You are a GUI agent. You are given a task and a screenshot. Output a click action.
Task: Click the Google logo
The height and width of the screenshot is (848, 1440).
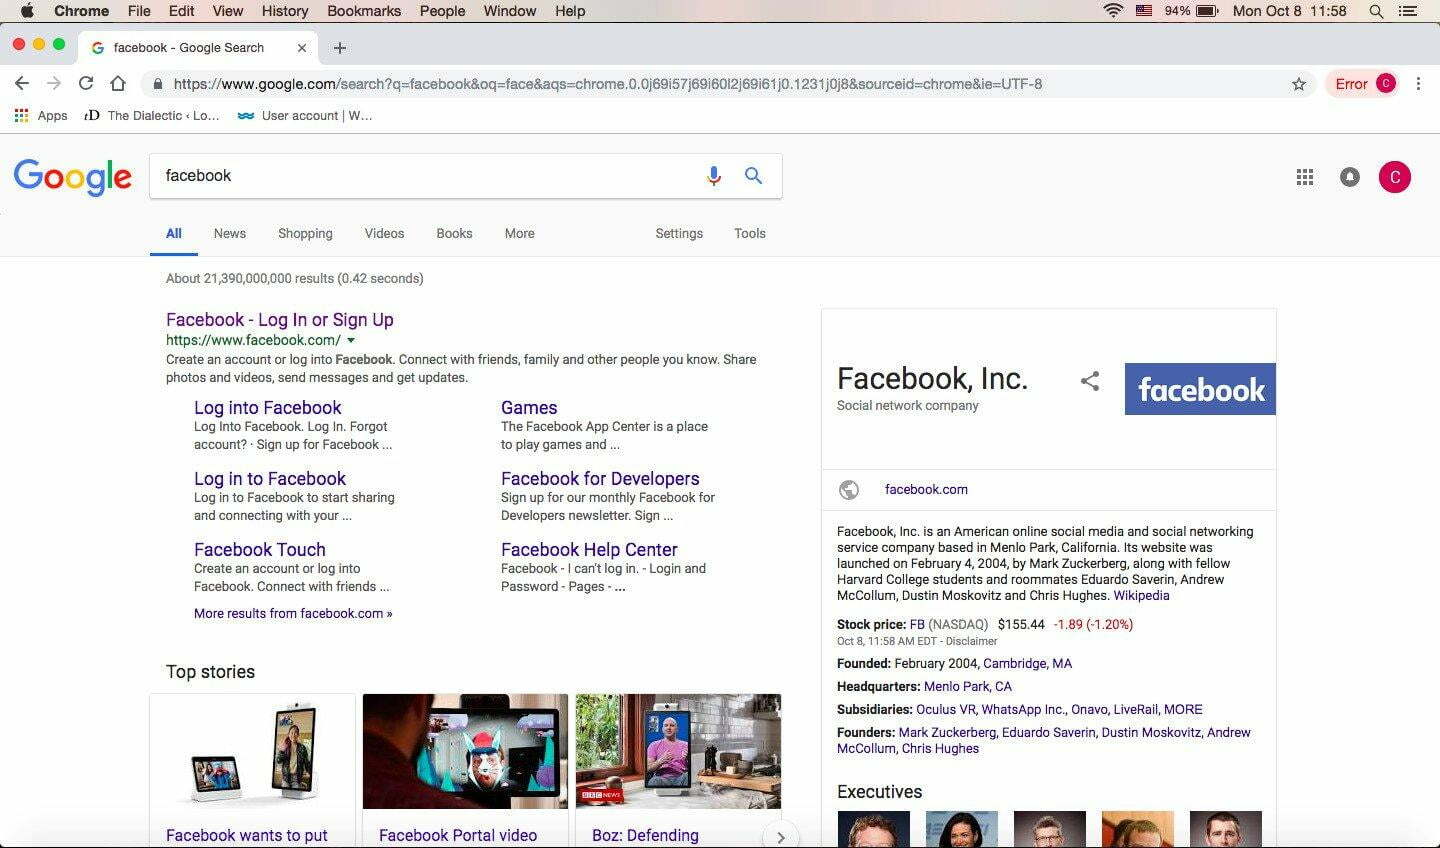pyautogui.click(x=73, y=178)
